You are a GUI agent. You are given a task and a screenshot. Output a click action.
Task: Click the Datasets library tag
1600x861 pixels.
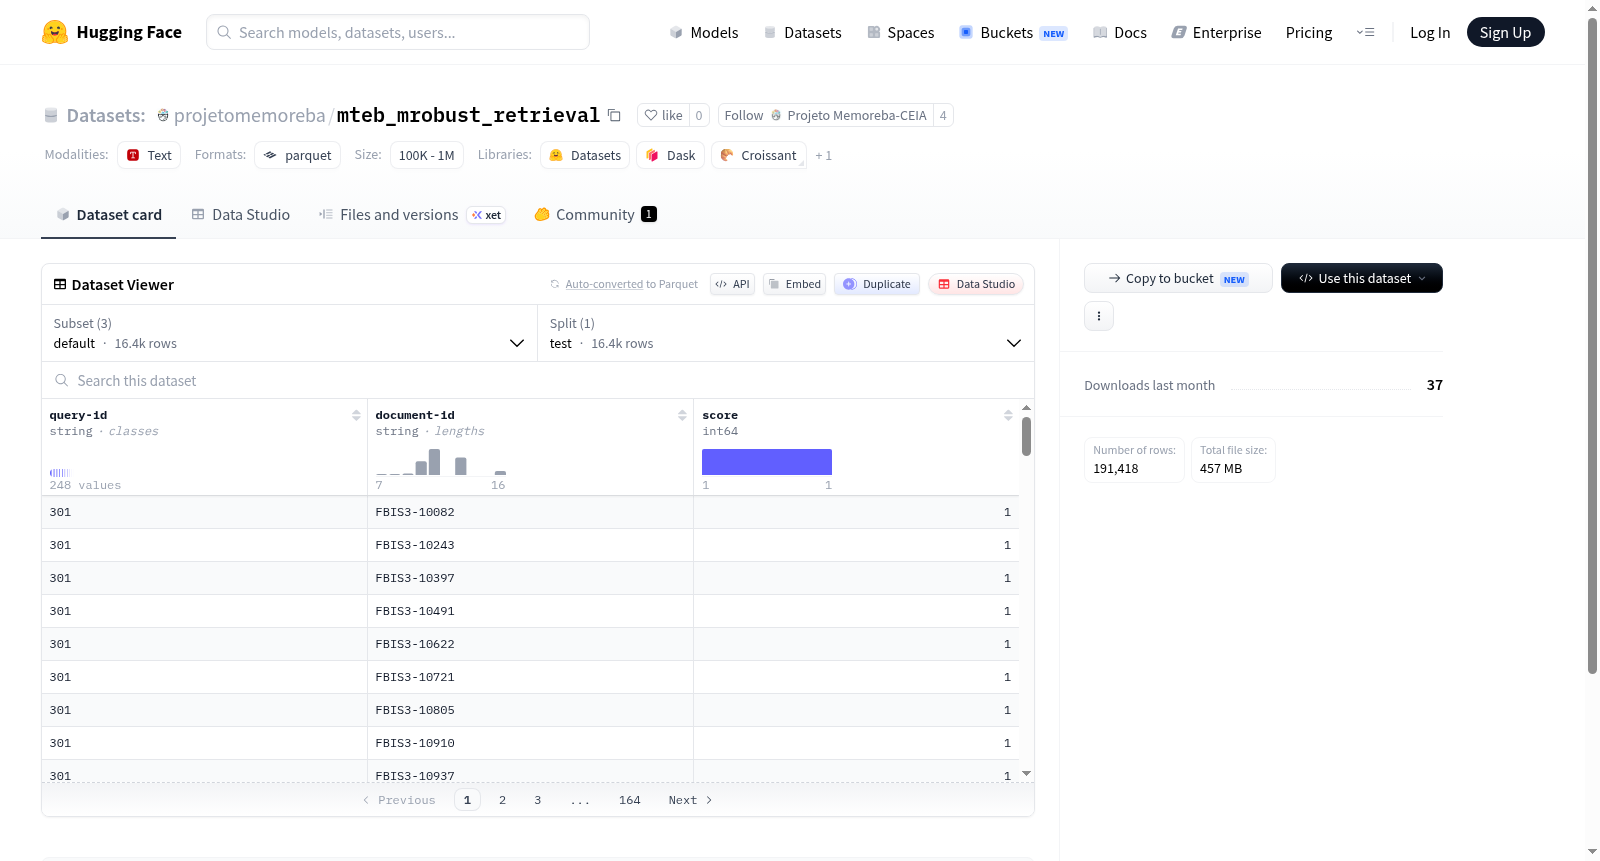click(585, 155)
